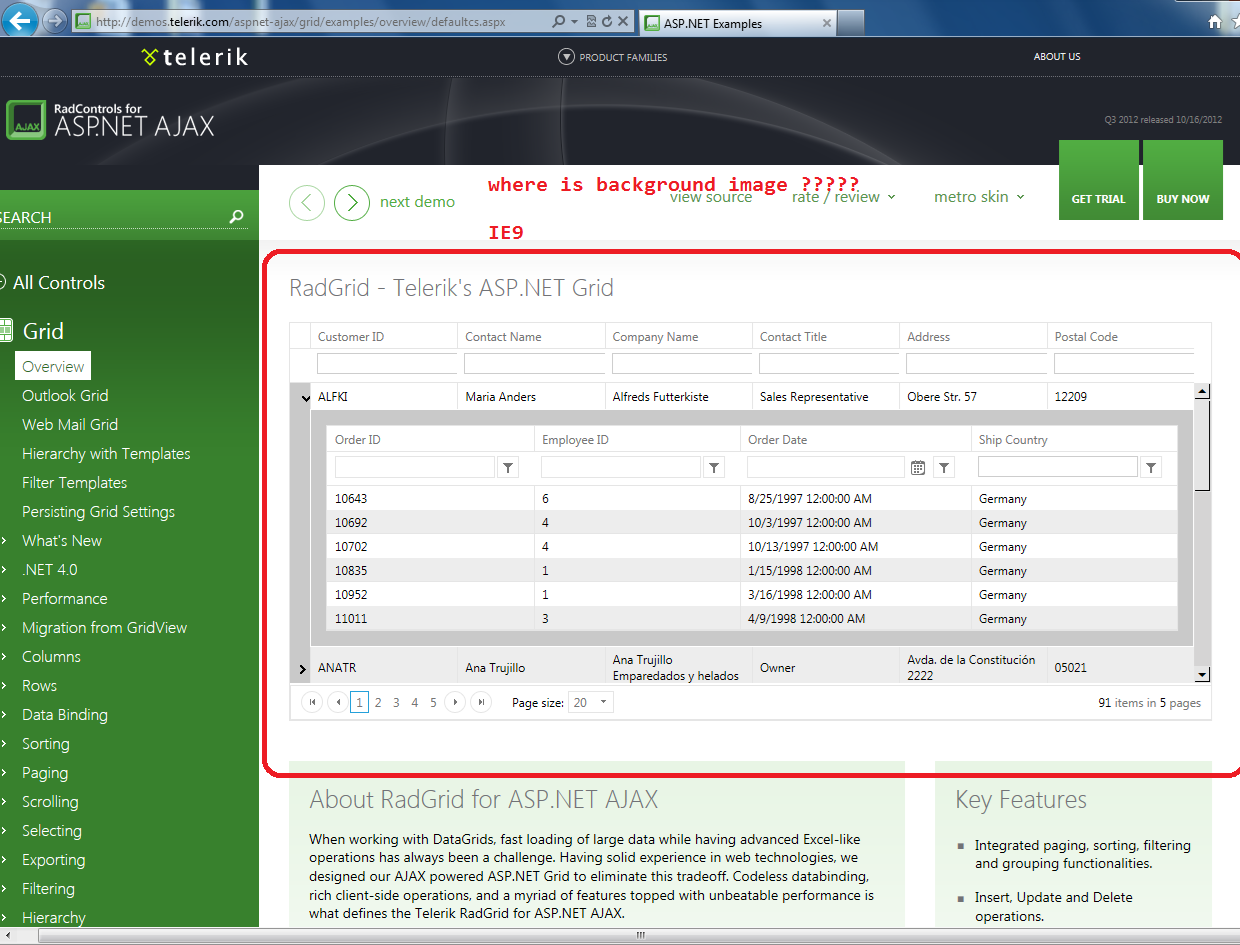The width and height of the screenshot is (1240, 945).
Task: Click the Grid icon in the sidebar
Action: click(5, 331)
